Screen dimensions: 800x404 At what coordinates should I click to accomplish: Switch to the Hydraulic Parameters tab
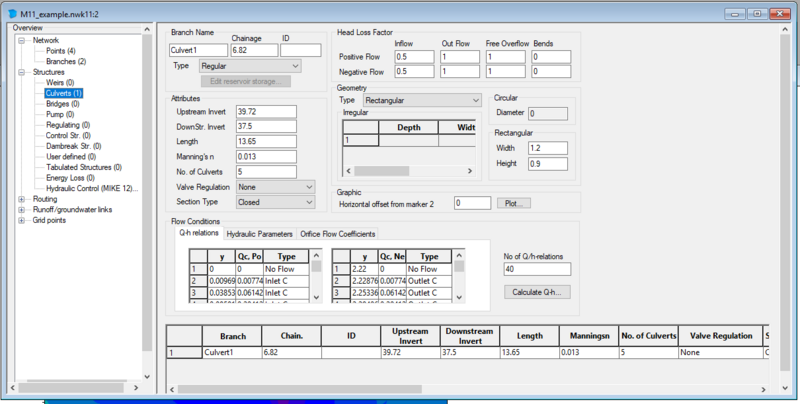(260, 234)
